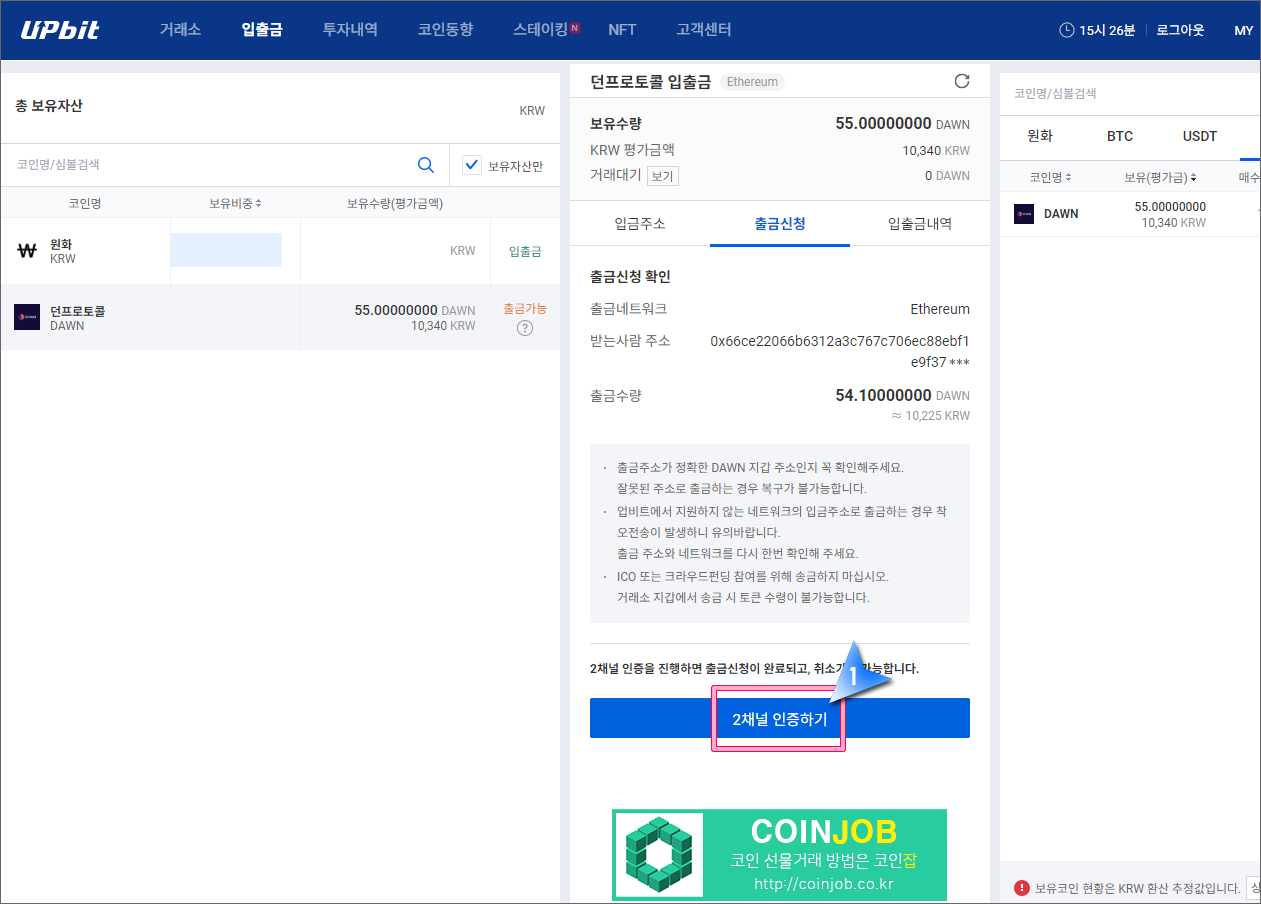Click the magnifier search icon

pos(426,165)
